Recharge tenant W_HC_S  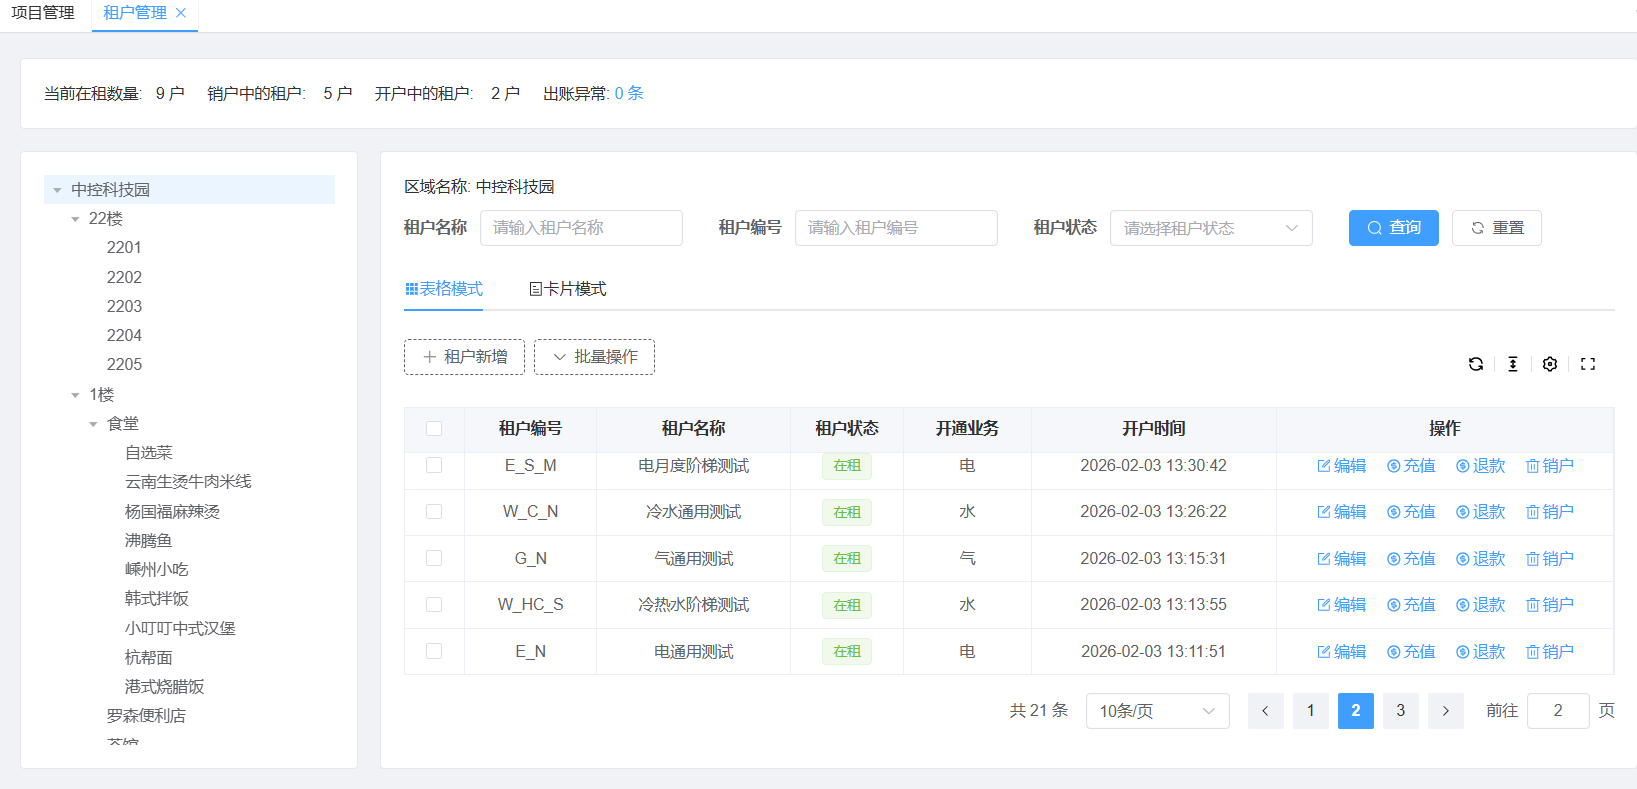(x=1411, y=605)
